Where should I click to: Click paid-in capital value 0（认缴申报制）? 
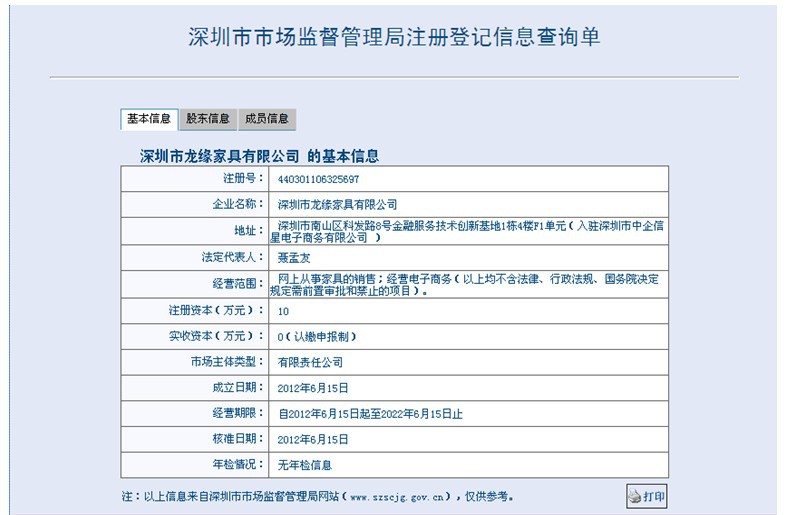pyautogui.click(x=317, y=337)
